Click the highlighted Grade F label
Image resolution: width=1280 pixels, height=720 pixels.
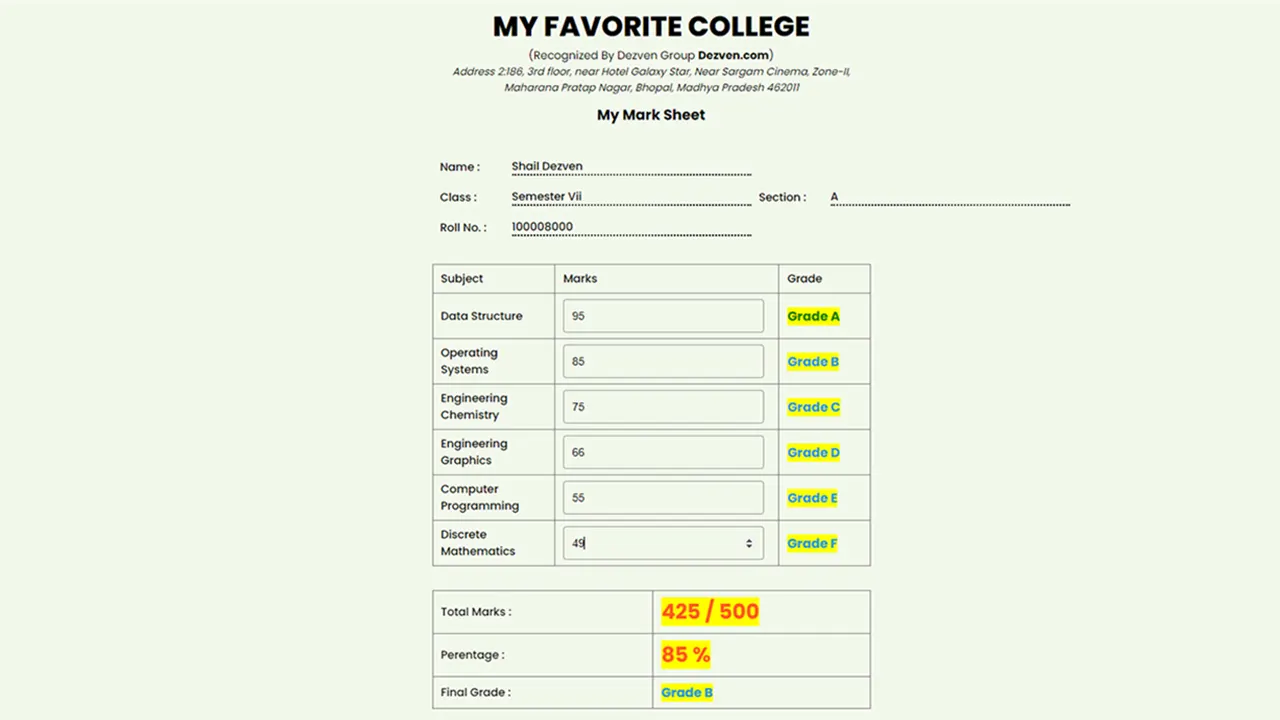pos(811,543)
